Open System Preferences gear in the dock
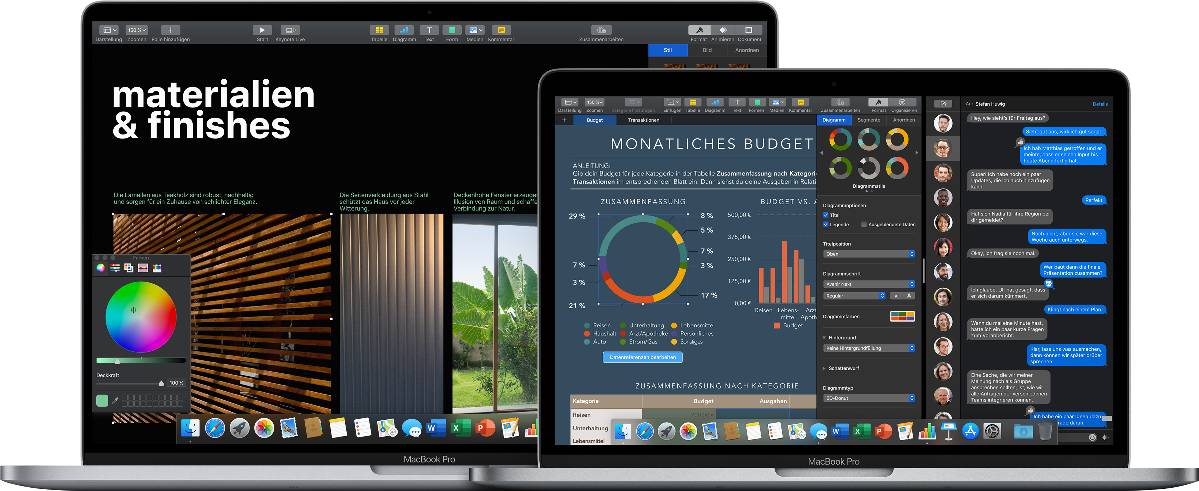Viewport: 1199px width, 491px height. tap(992, 431)
